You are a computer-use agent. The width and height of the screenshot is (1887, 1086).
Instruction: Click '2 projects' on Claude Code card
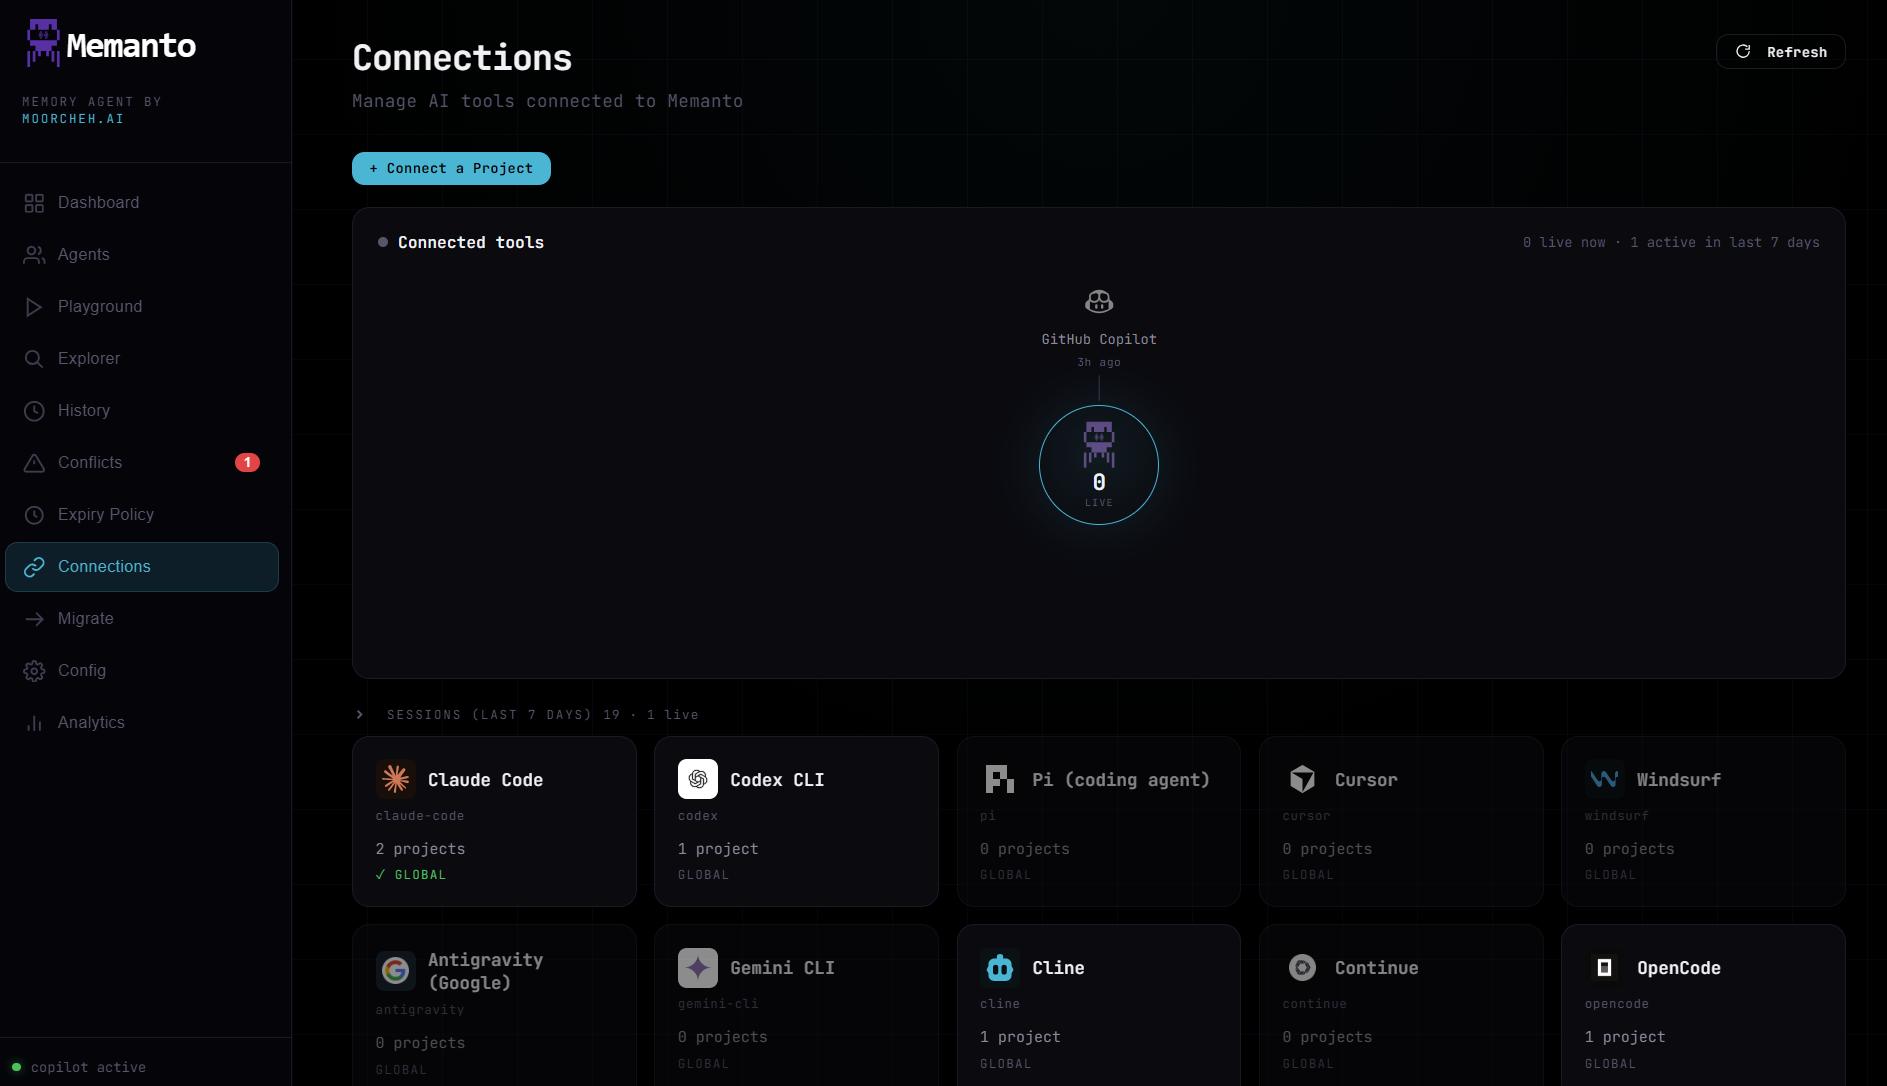coord(420,849)
